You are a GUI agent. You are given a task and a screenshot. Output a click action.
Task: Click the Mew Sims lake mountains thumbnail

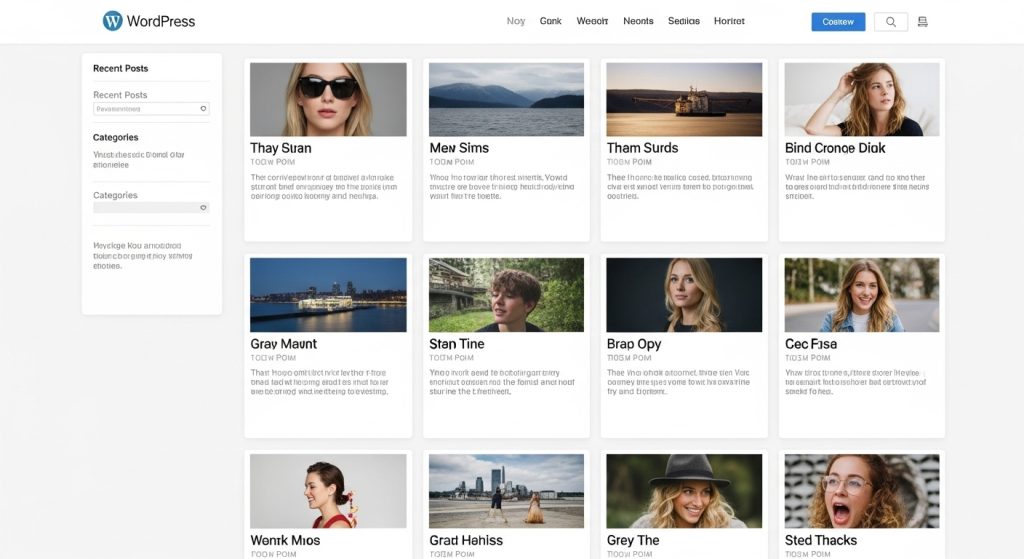(x=506, y=99)
